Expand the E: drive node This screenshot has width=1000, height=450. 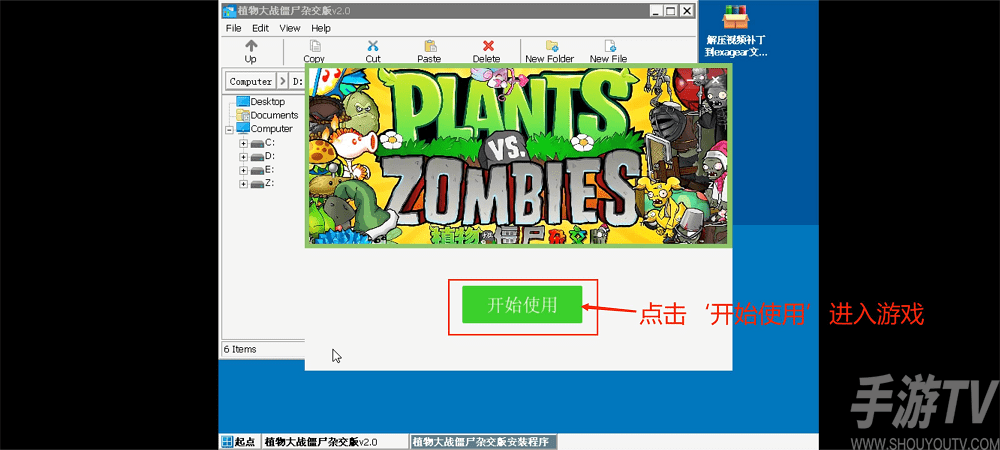pyautogui.click(x=243, y=170)
